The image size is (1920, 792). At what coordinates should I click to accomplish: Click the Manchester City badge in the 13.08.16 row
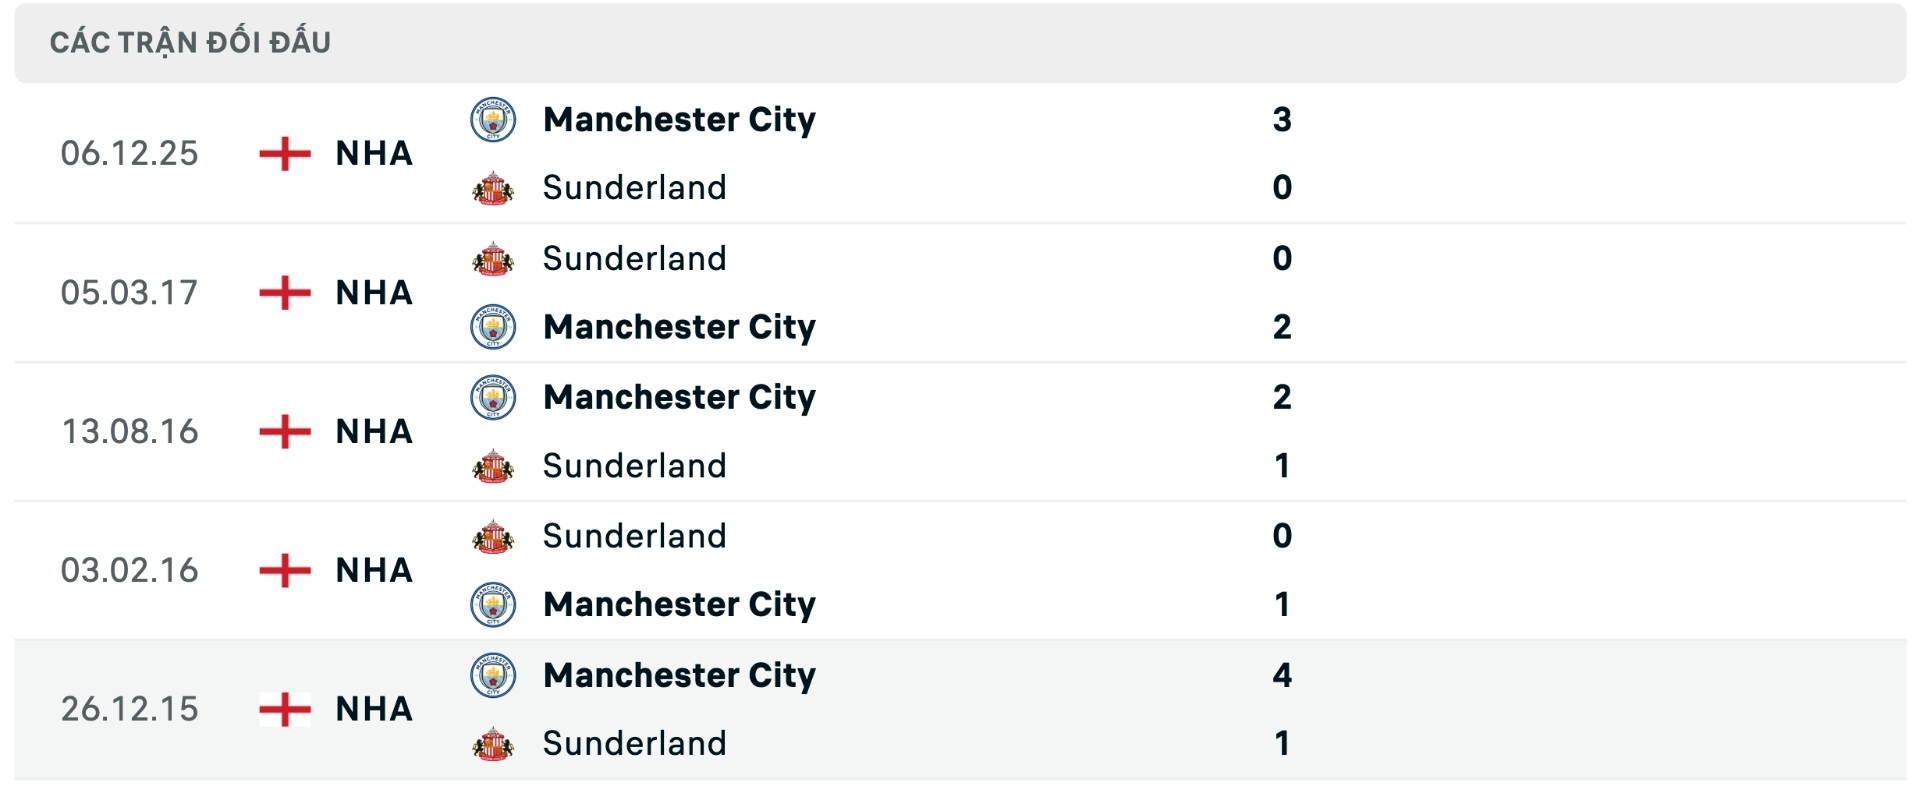coord(493,397)
